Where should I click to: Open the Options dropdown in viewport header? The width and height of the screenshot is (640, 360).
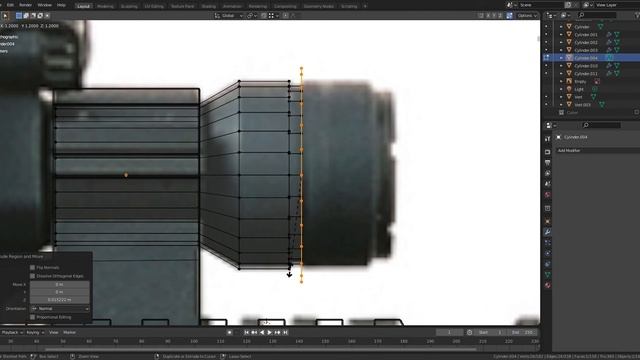[x=527, y=16]
